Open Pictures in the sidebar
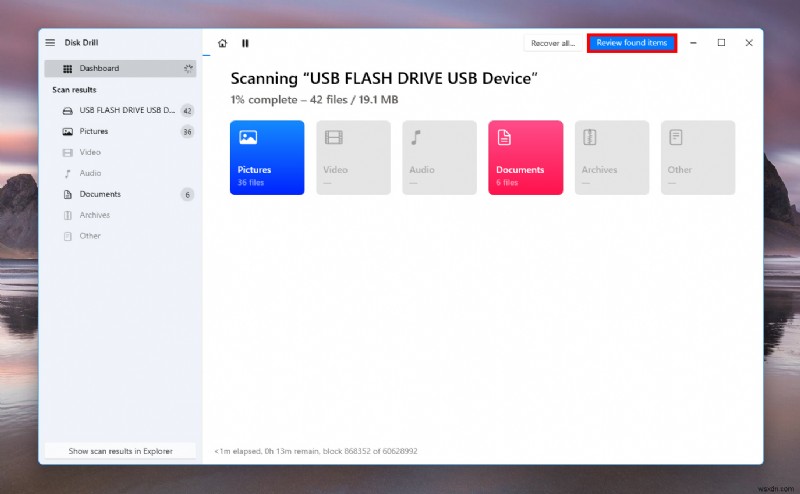Viewport: 800px width, 494px height. (x=120, y=132)
